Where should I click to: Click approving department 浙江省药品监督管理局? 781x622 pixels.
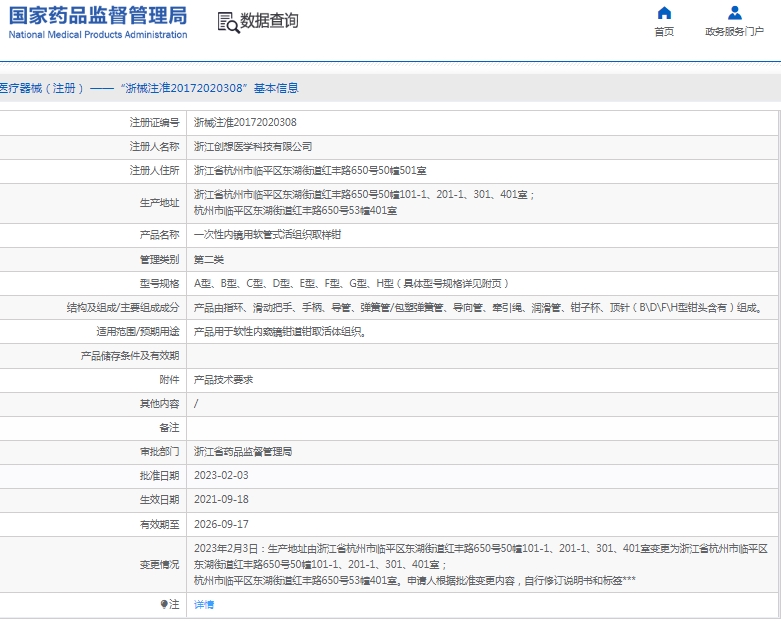(x=243, y=452)
